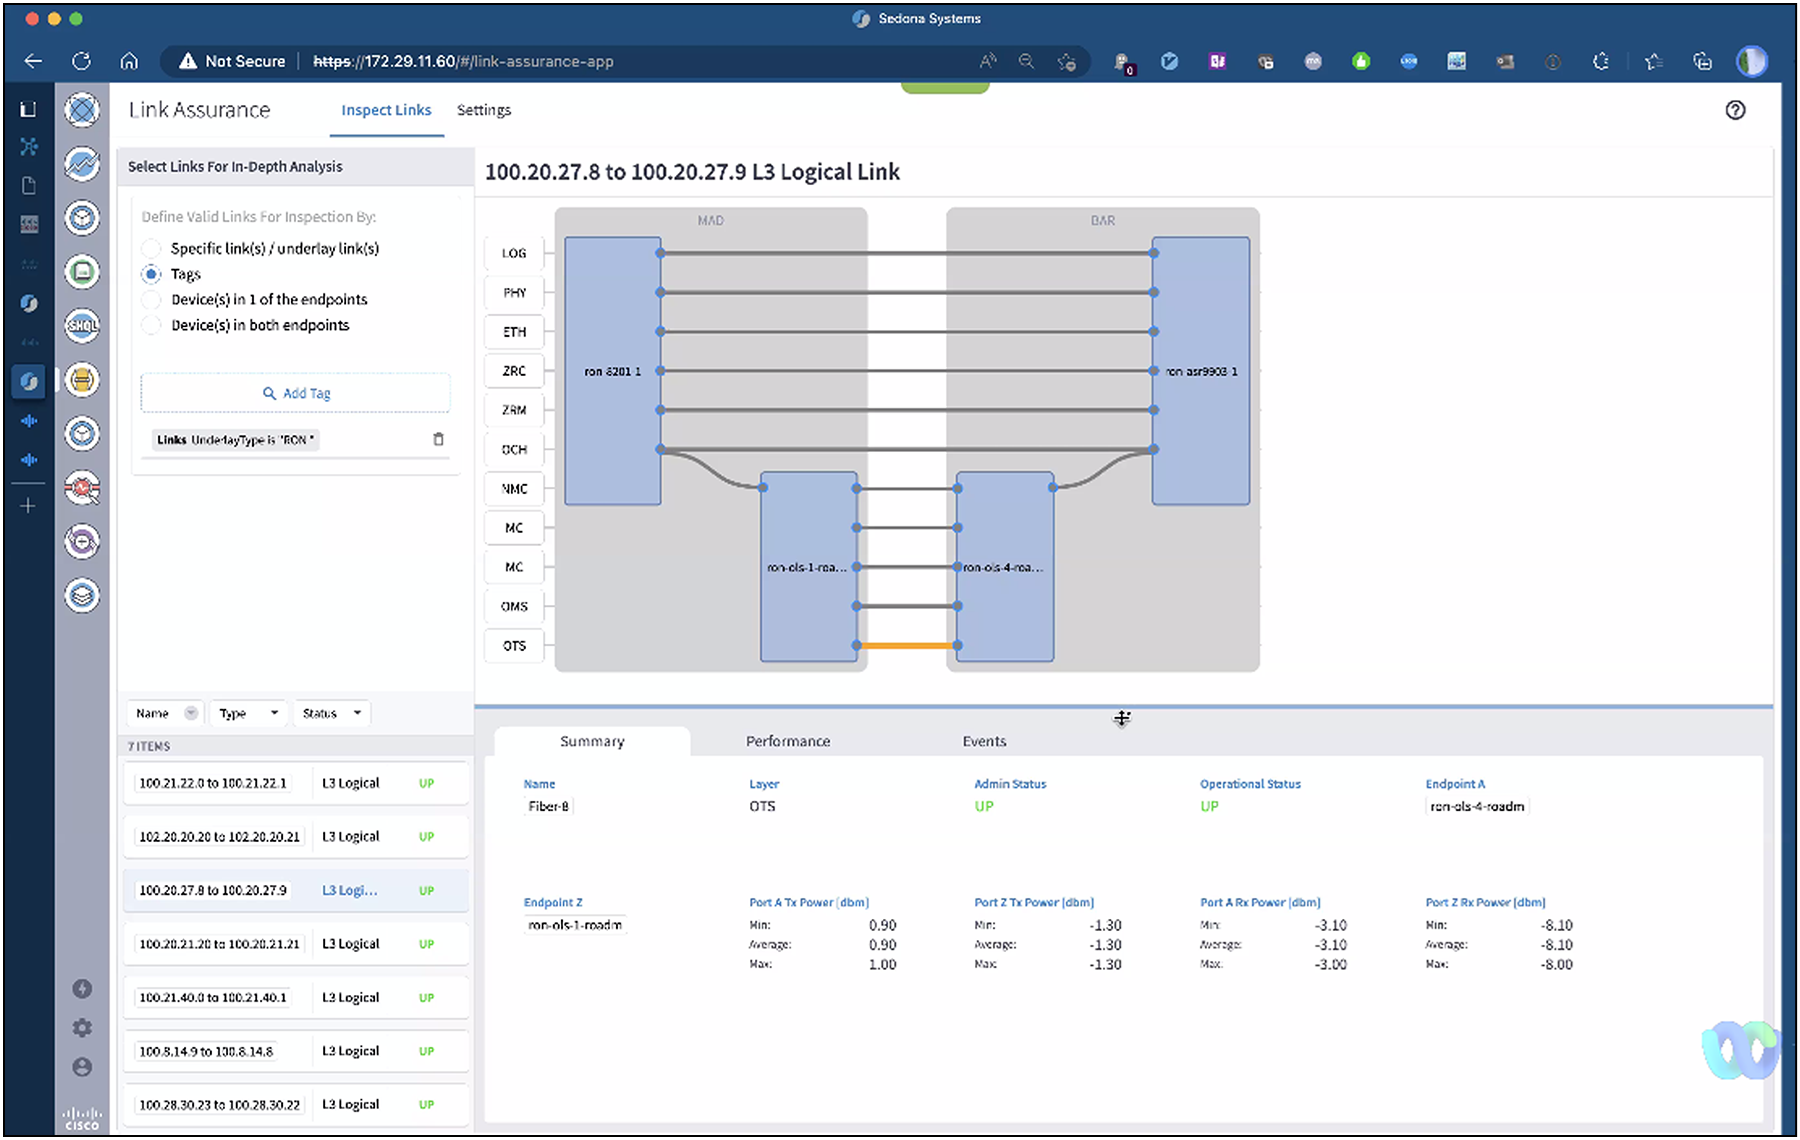The image size is (1800, 1140).
Task: Click the plus icon in left sidebar
Action: 28,506
